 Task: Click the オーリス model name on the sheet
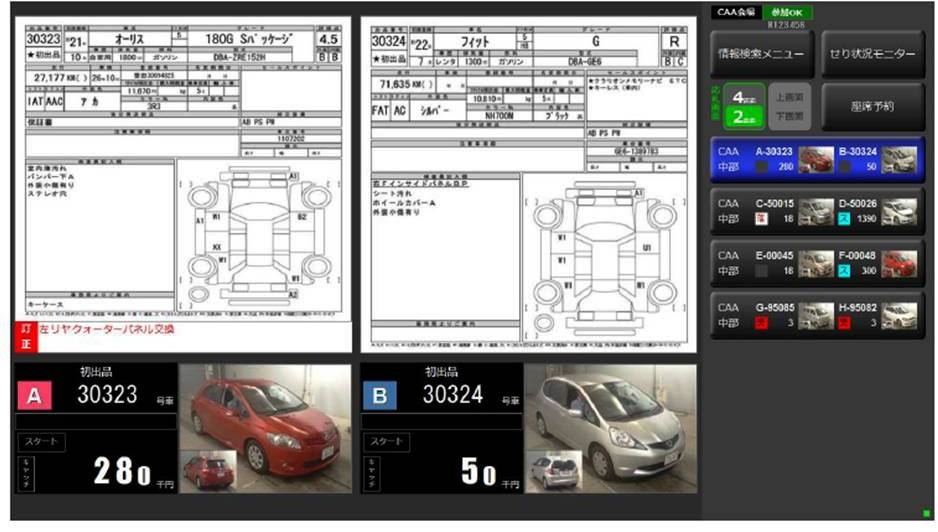pos(129,39)
